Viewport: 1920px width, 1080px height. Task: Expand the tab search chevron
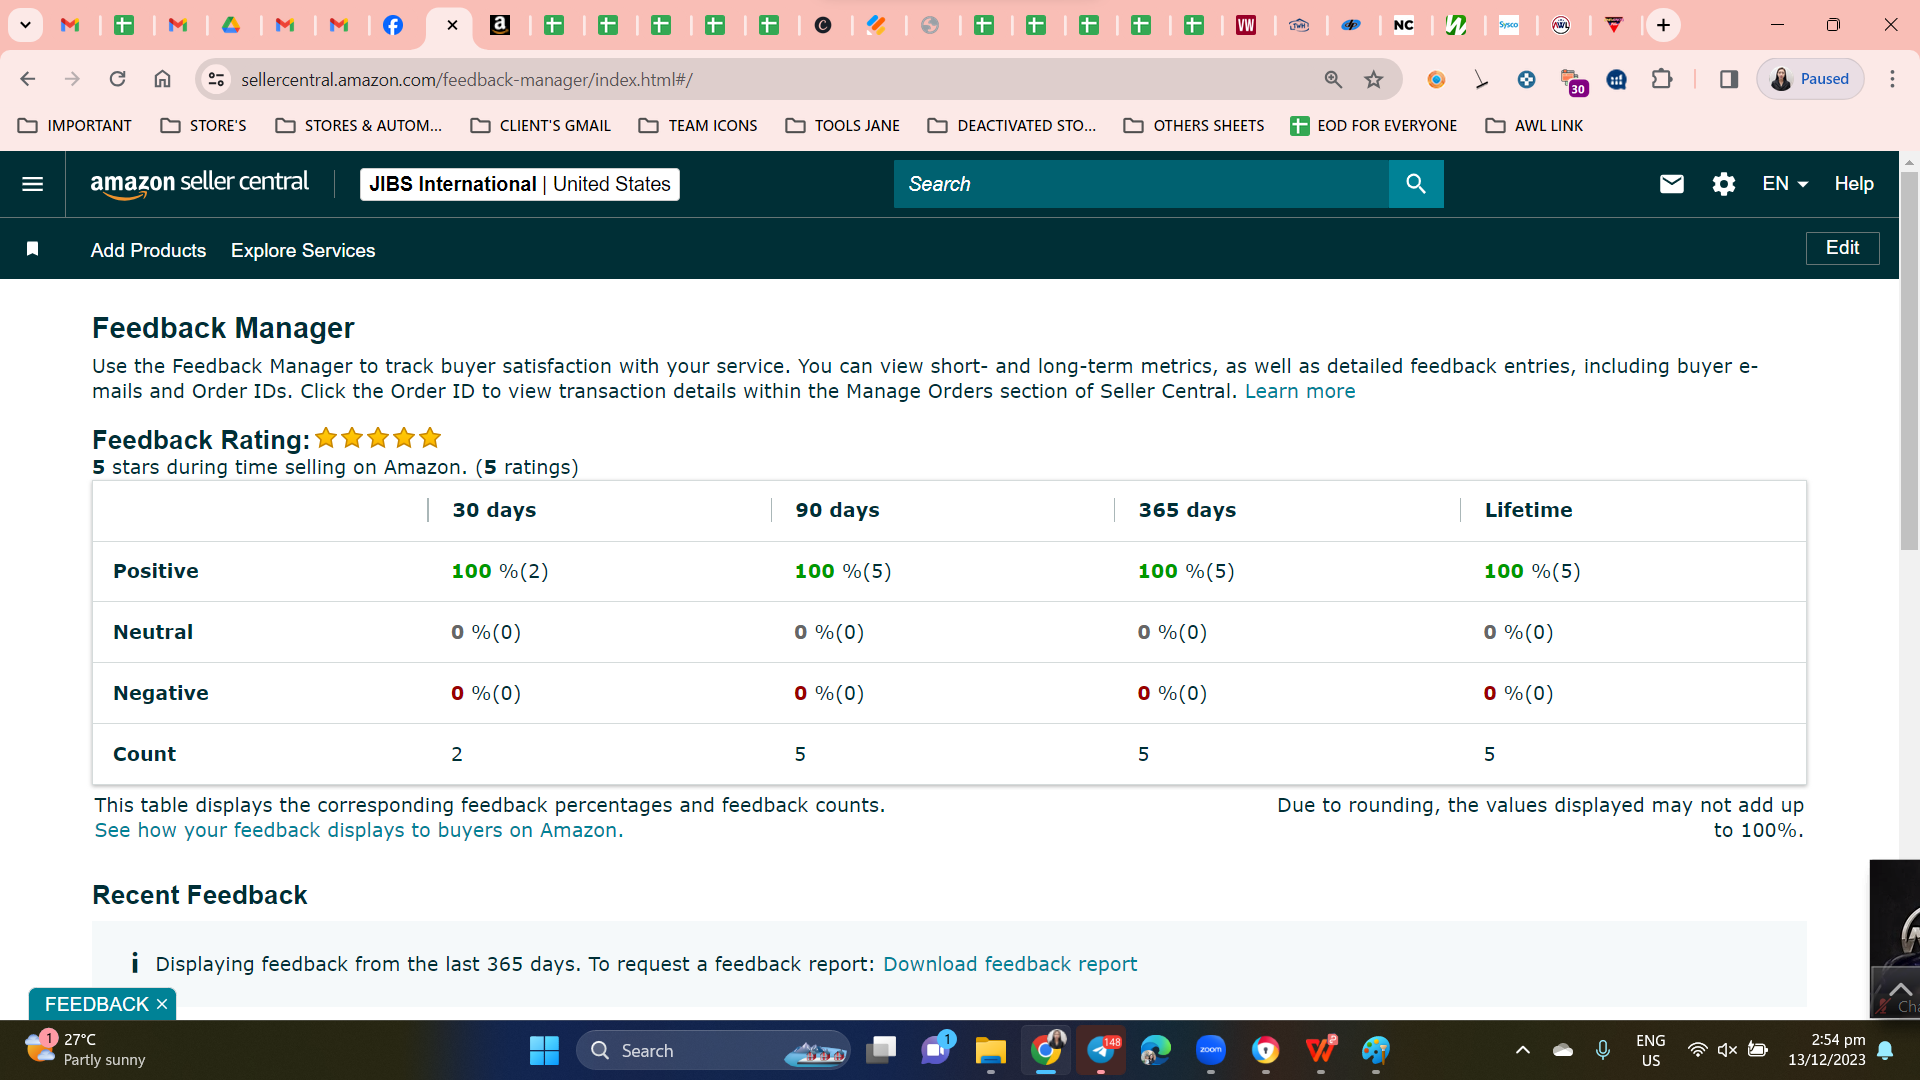(25, 25)
